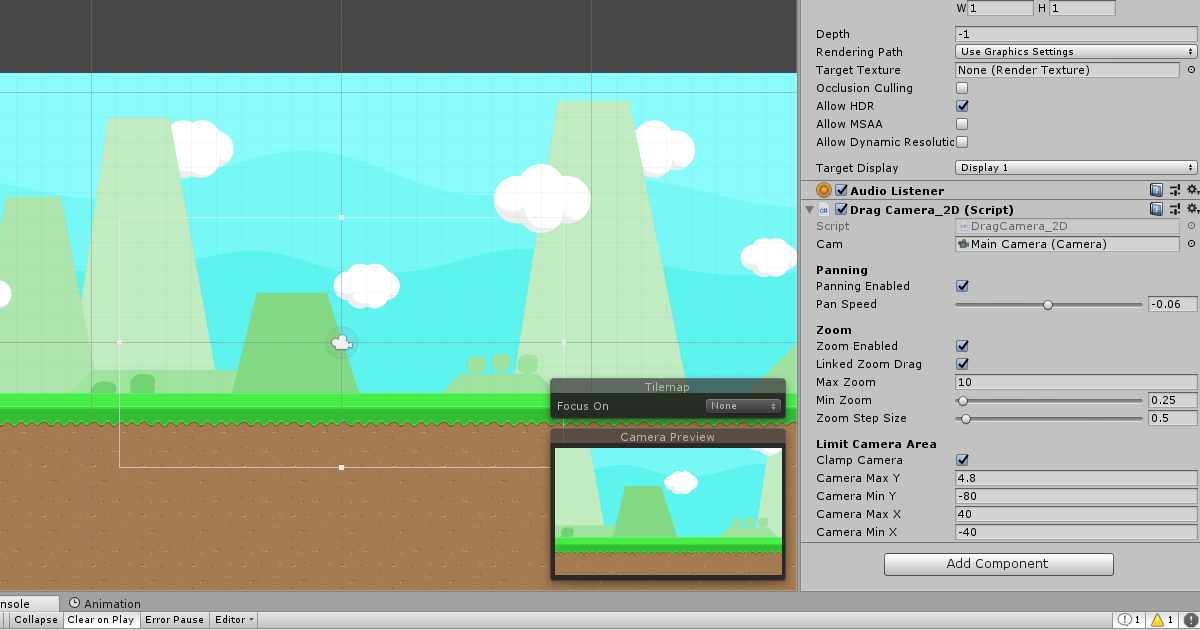
Task: Open the Focus On dropdown in Tilemap overlay
Action: pyautogui.click(x=743, y=406)
